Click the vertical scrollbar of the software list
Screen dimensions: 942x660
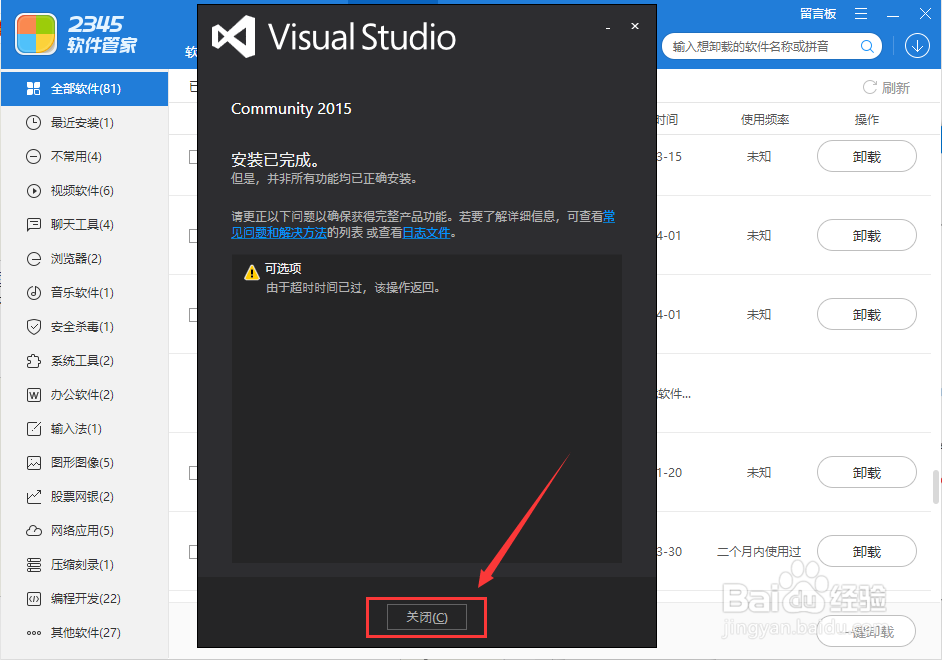click(x=935, y=486)
